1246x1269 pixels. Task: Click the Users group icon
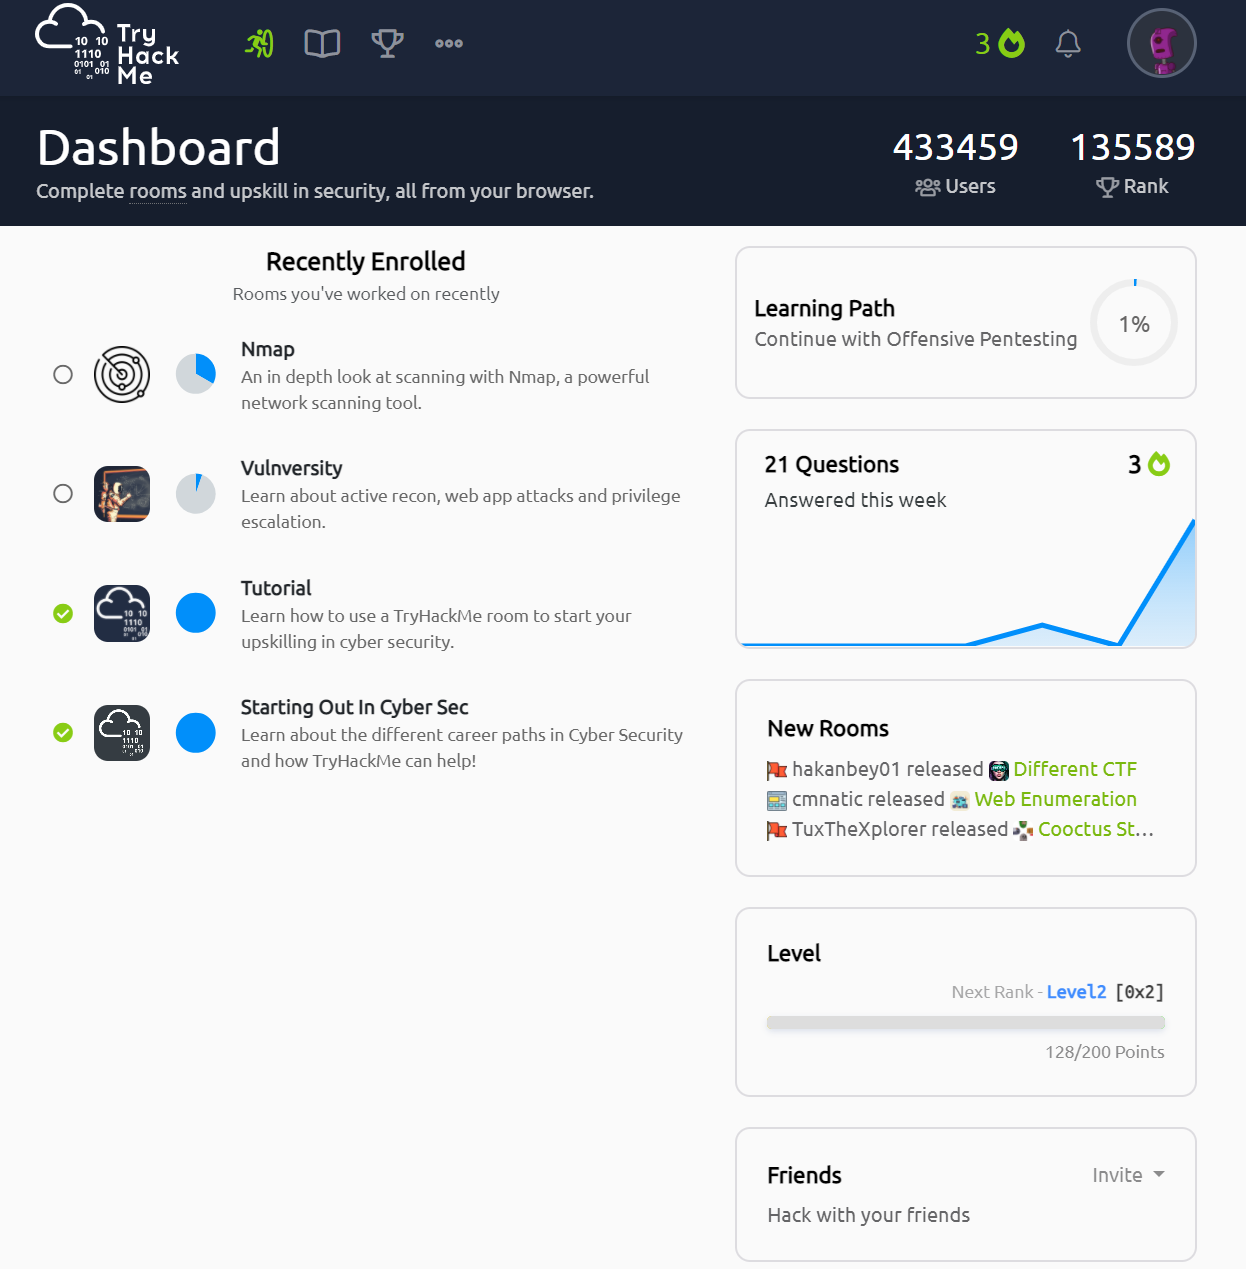(x=927, y=187)
